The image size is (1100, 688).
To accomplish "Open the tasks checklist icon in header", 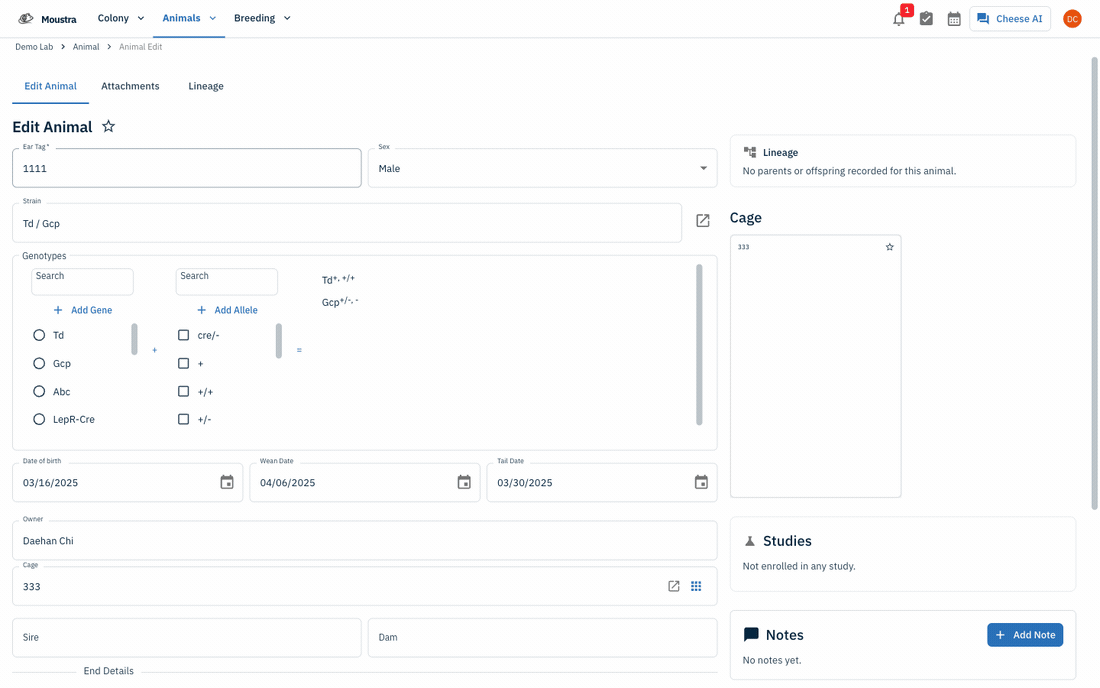I will point(926,19).
